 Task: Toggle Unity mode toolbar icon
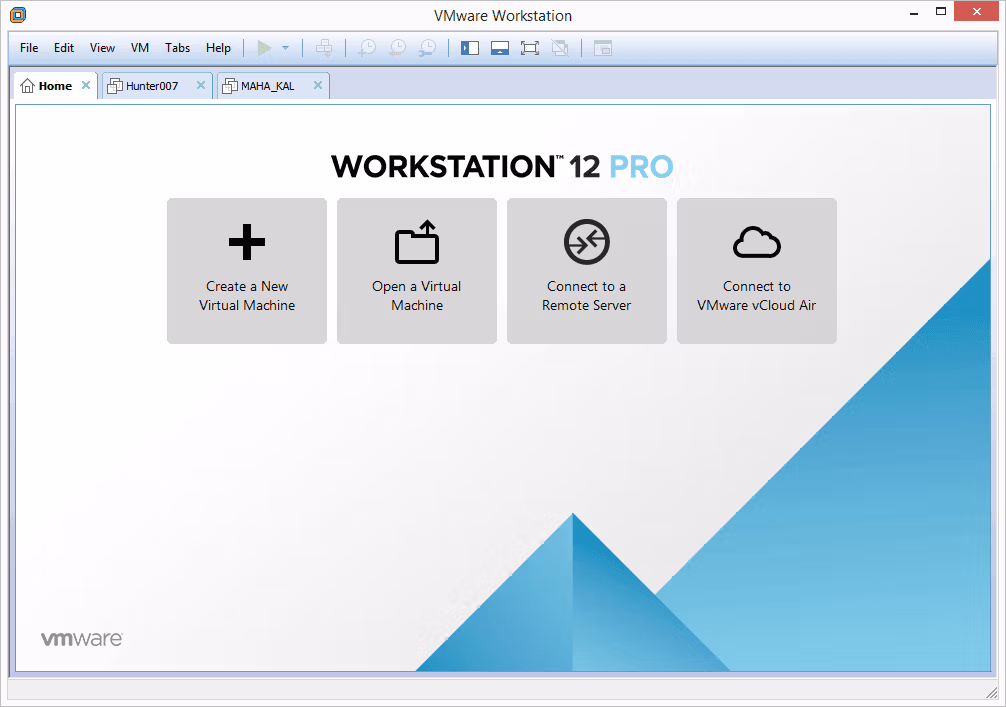click(560, 48)
